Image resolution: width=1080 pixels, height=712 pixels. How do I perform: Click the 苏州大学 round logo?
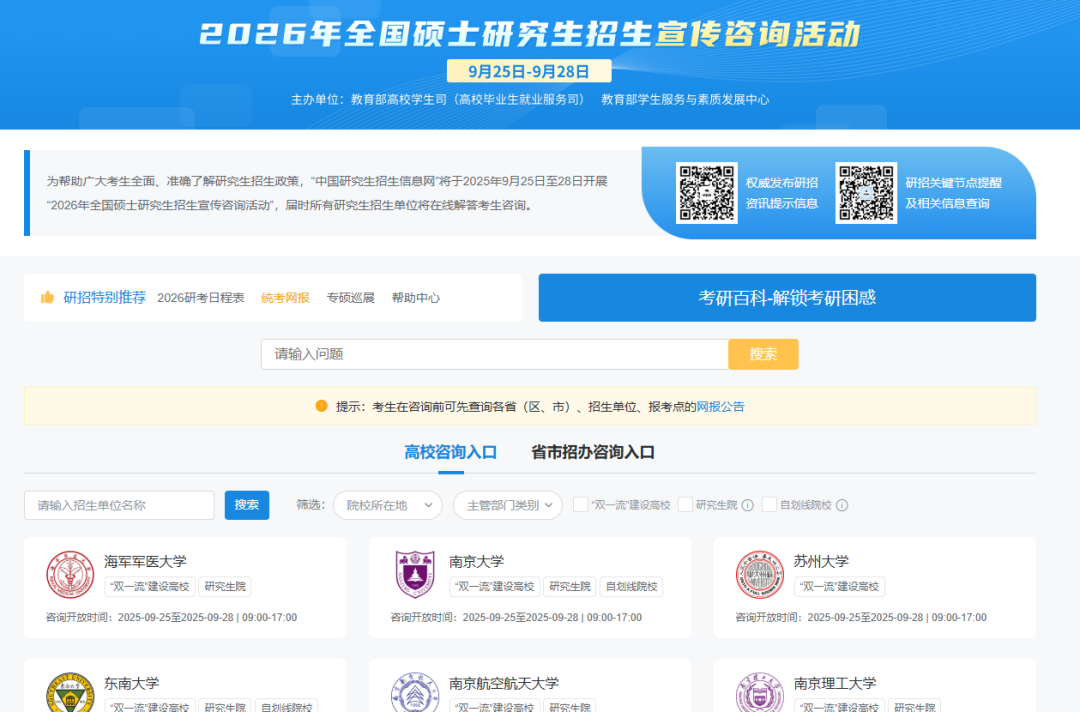pos(760,575)
